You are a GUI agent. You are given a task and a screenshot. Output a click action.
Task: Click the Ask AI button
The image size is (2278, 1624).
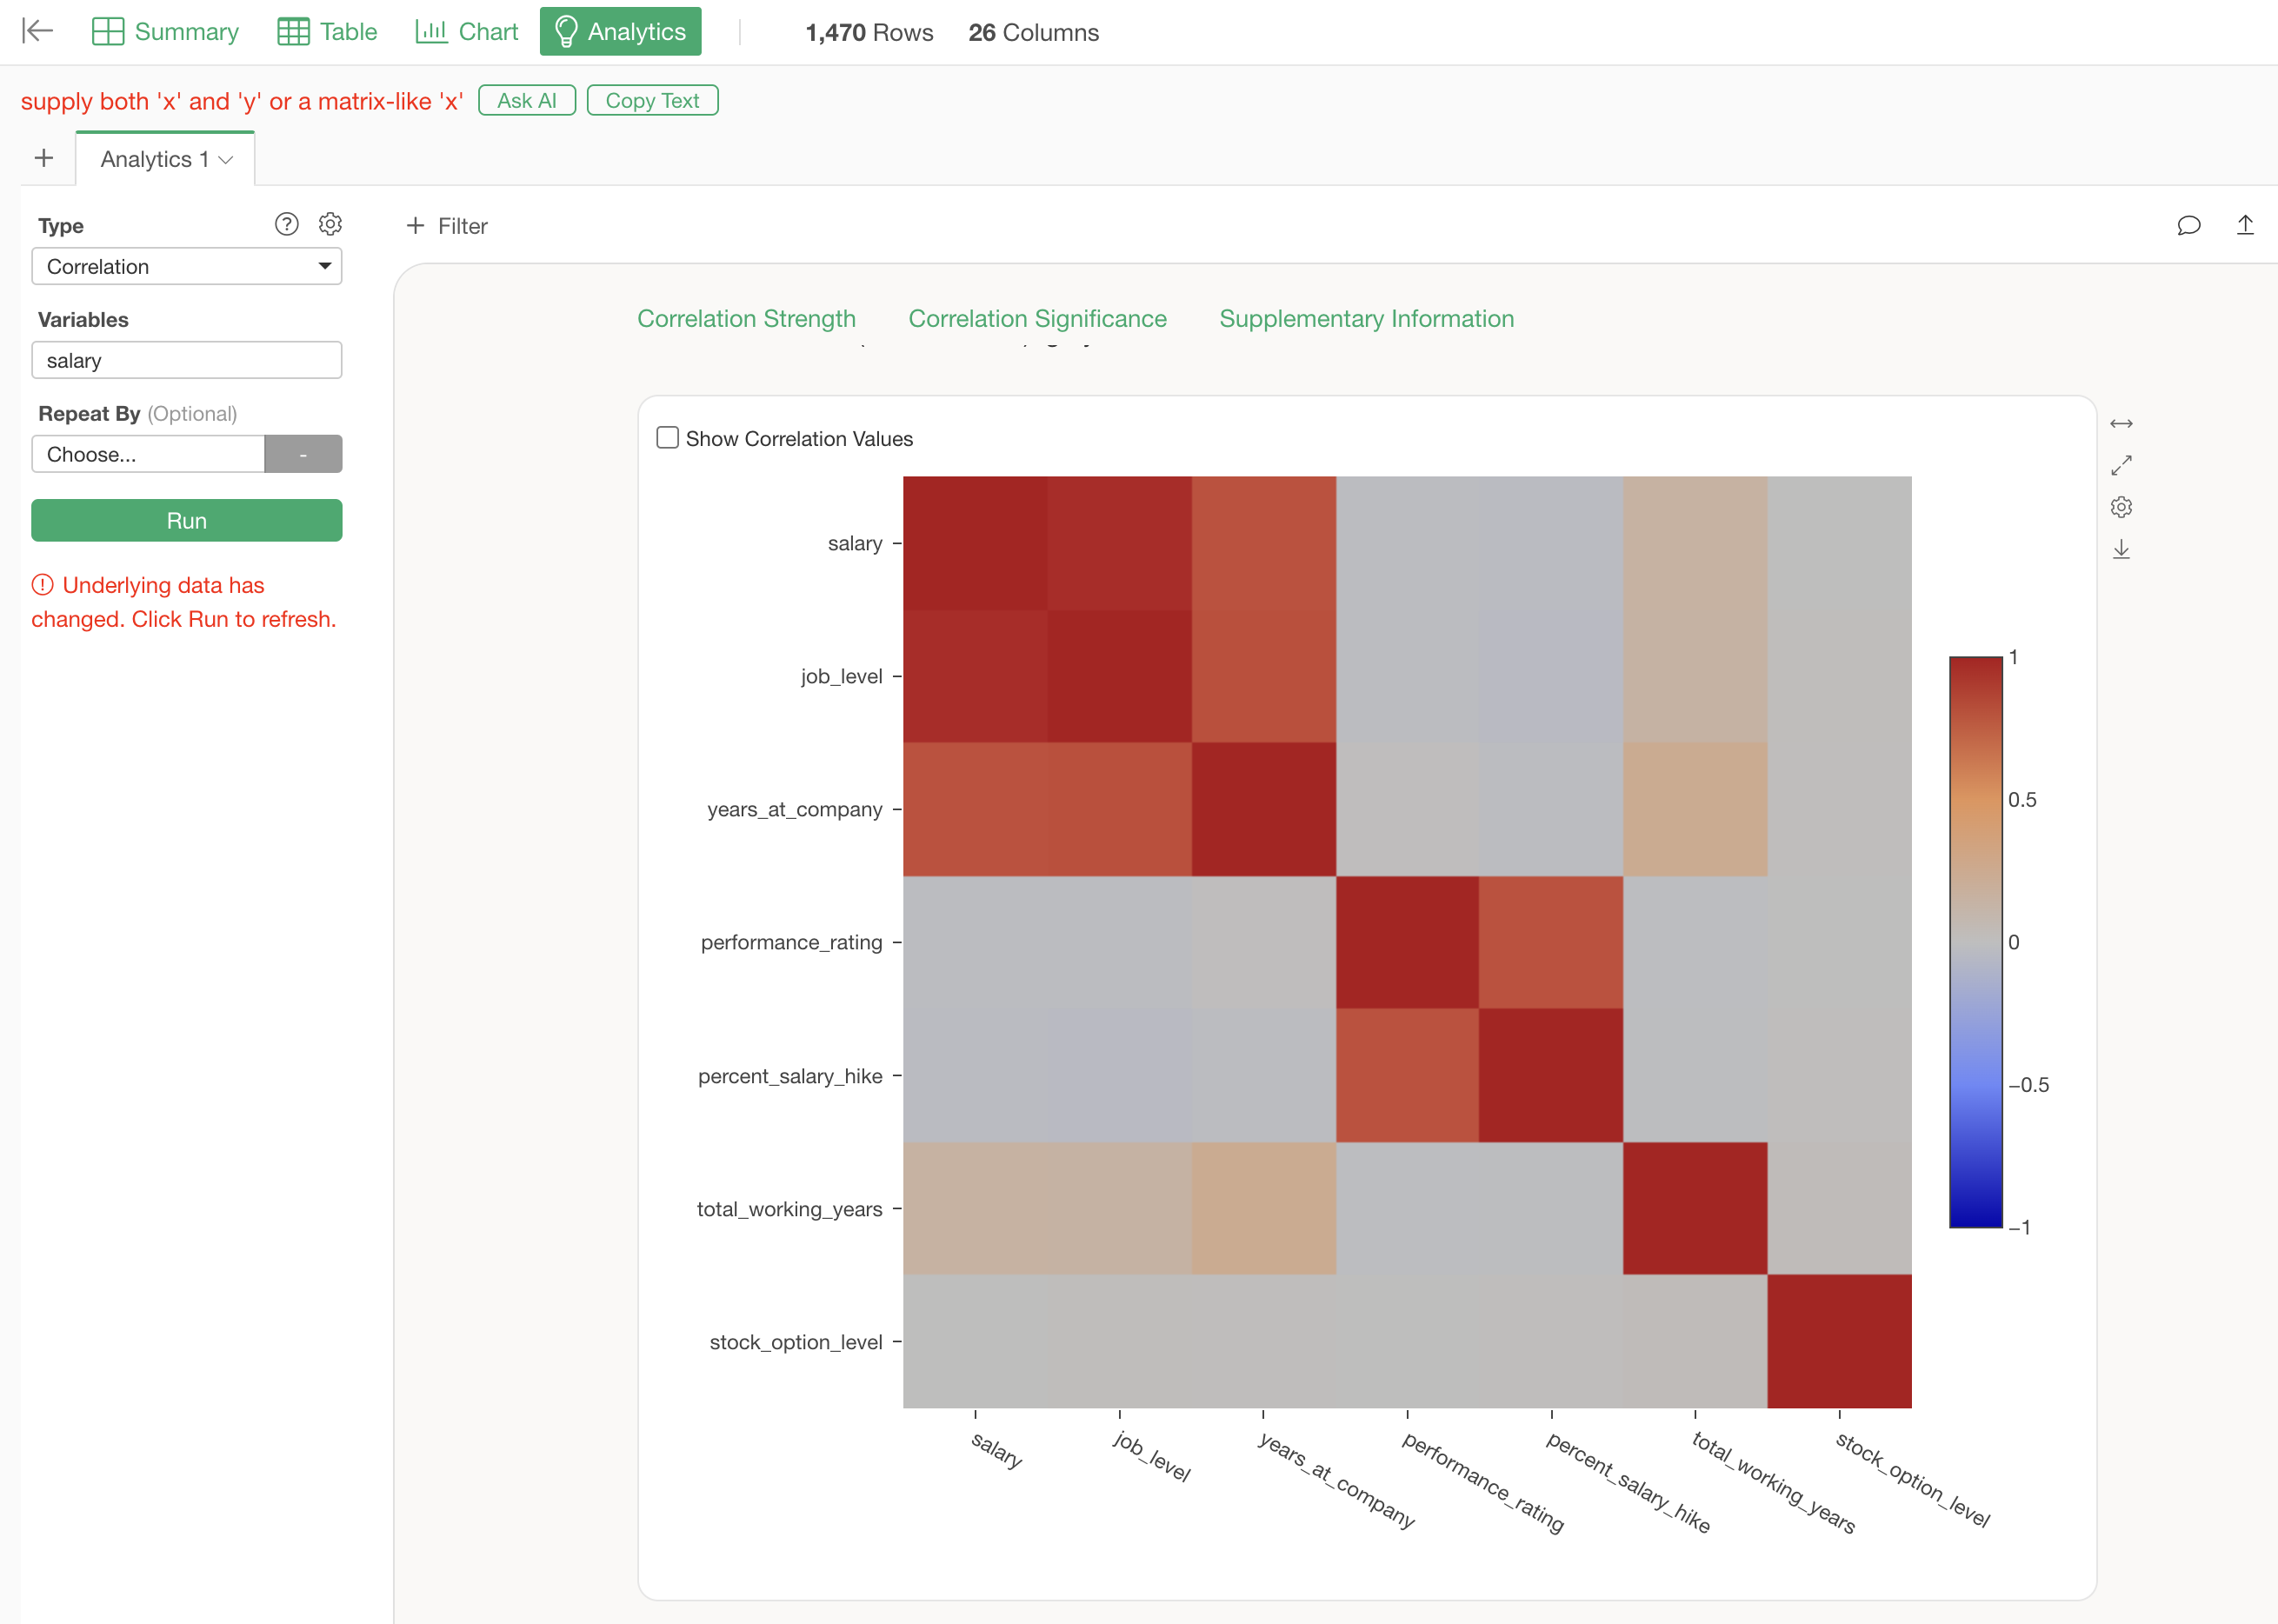527,100
